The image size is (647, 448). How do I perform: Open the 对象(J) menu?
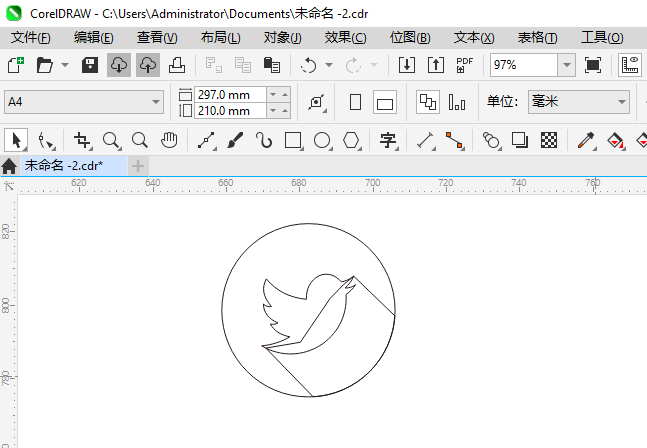click(x=283, y=38)
